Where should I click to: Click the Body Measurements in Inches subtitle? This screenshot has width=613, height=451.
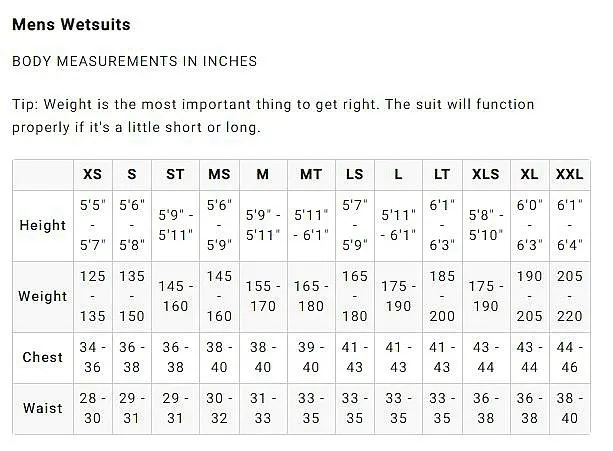click(135, 61)
